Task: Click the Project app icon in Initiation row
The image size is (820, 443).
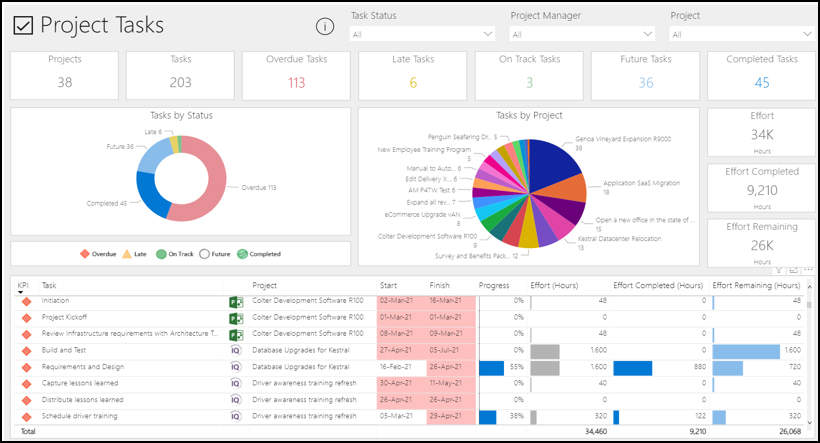Action: [236, 302]
